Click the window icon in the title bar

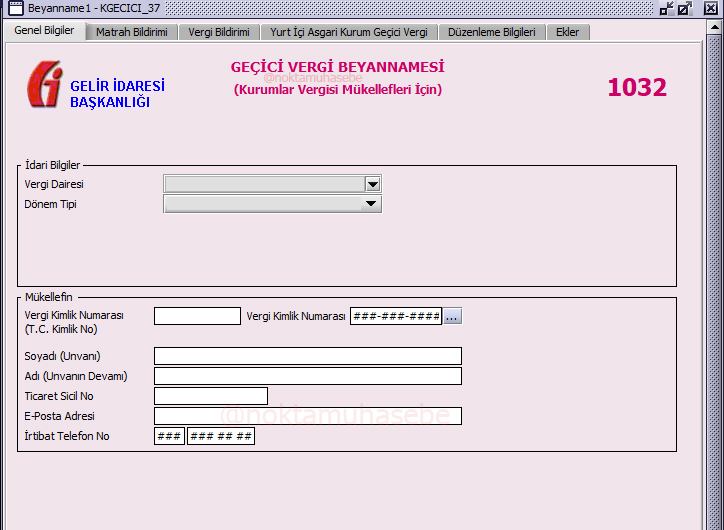[15, 8]
